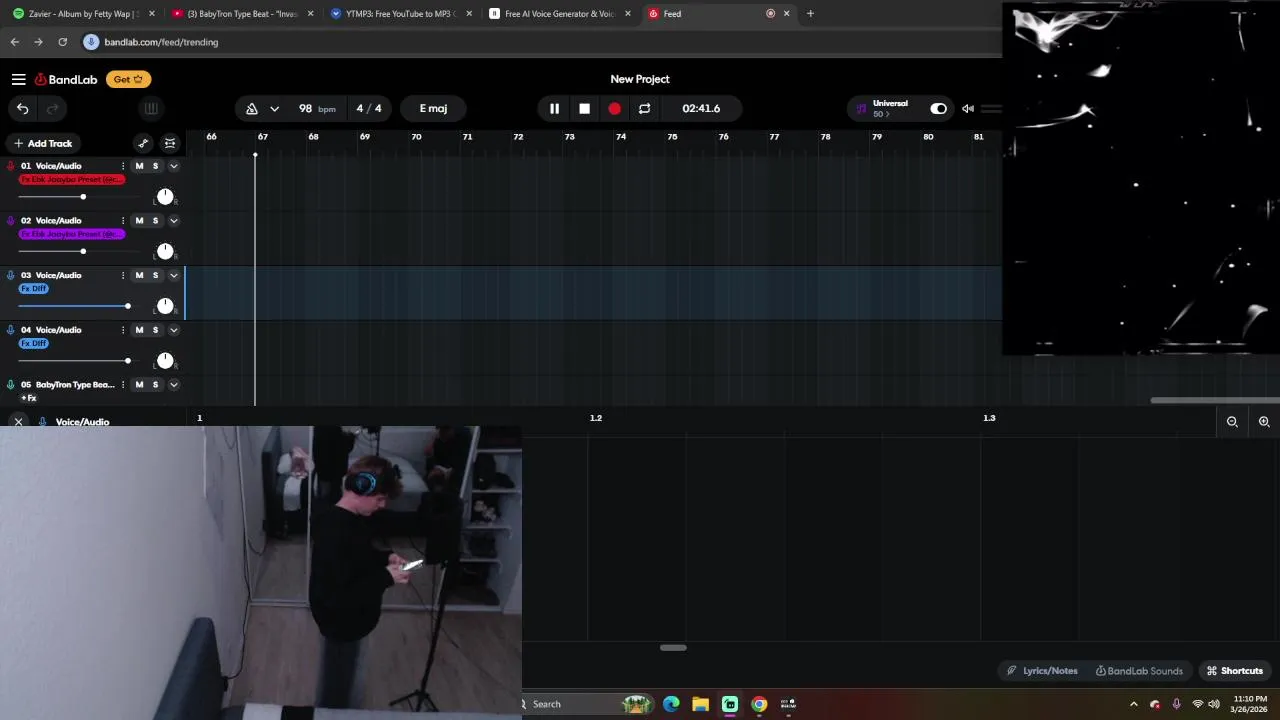The height and width of the screenshot is (720, 1280).
Task: Open options menu for track 03
Action: 123,275
